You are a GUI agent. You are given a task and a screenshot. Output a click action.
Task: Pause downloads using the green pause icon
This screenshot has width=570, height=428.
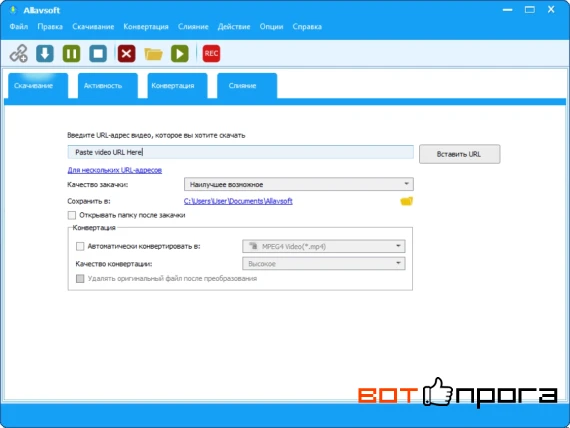coord(71,54)
